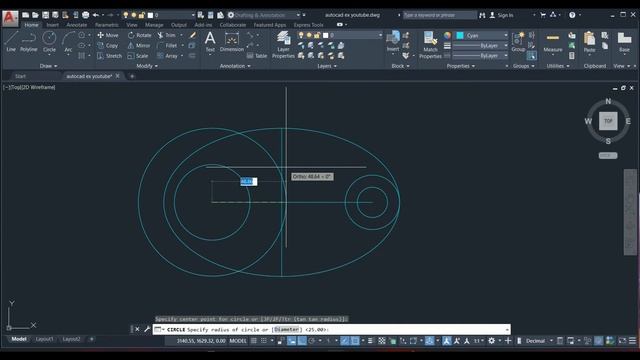Click the Copy tool

pos(108,46)
